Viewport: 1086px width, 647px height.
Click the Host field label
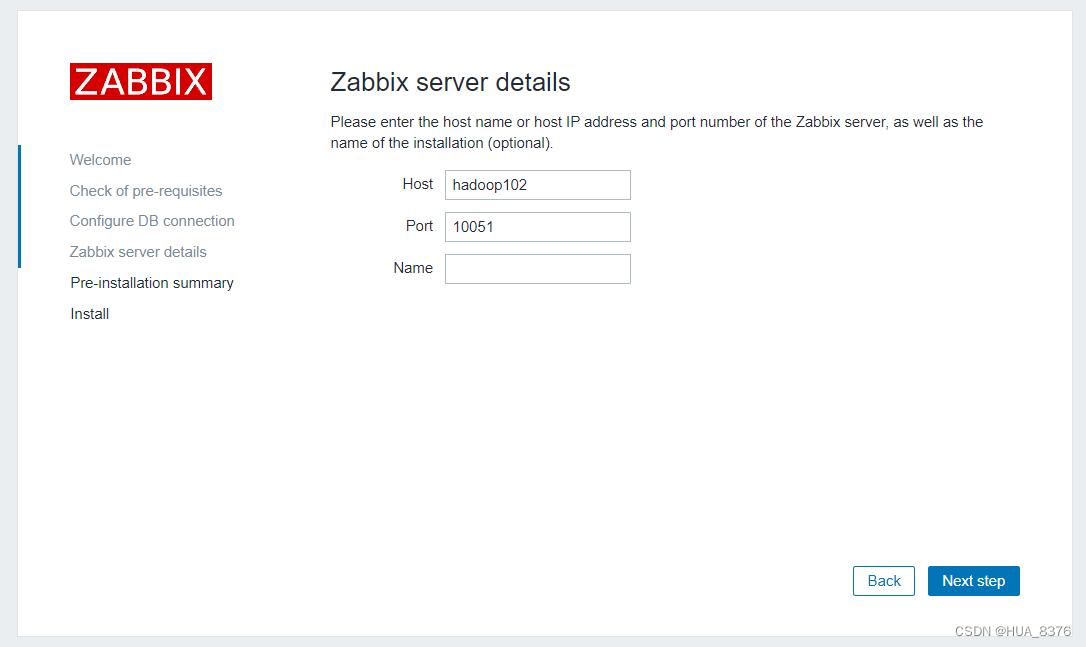(x=418, y=184)
